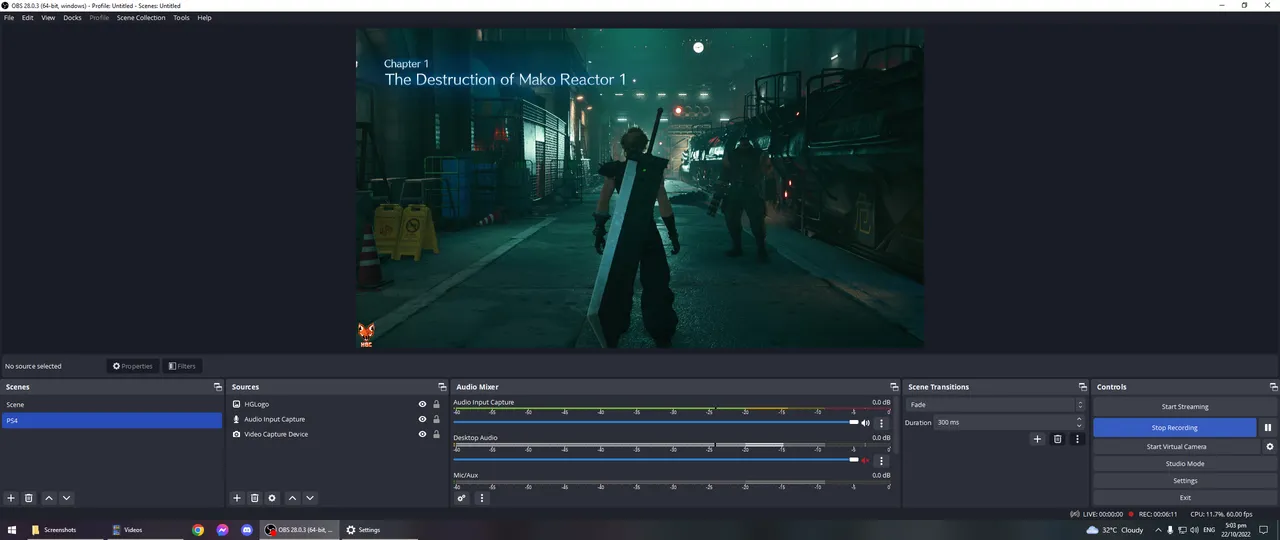1280x540 pixels.
Task: Open Discord from the taskbar
Action: pyautogui.click(x=247, y=530)
